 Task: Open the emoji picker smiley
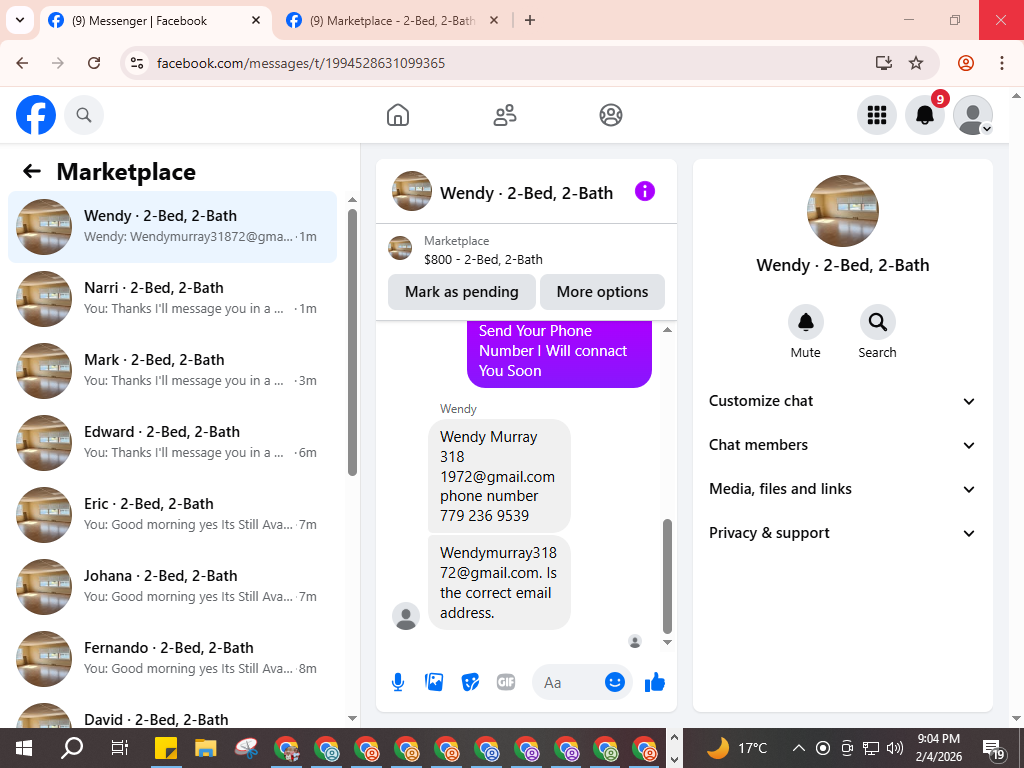tap(615, 682)
